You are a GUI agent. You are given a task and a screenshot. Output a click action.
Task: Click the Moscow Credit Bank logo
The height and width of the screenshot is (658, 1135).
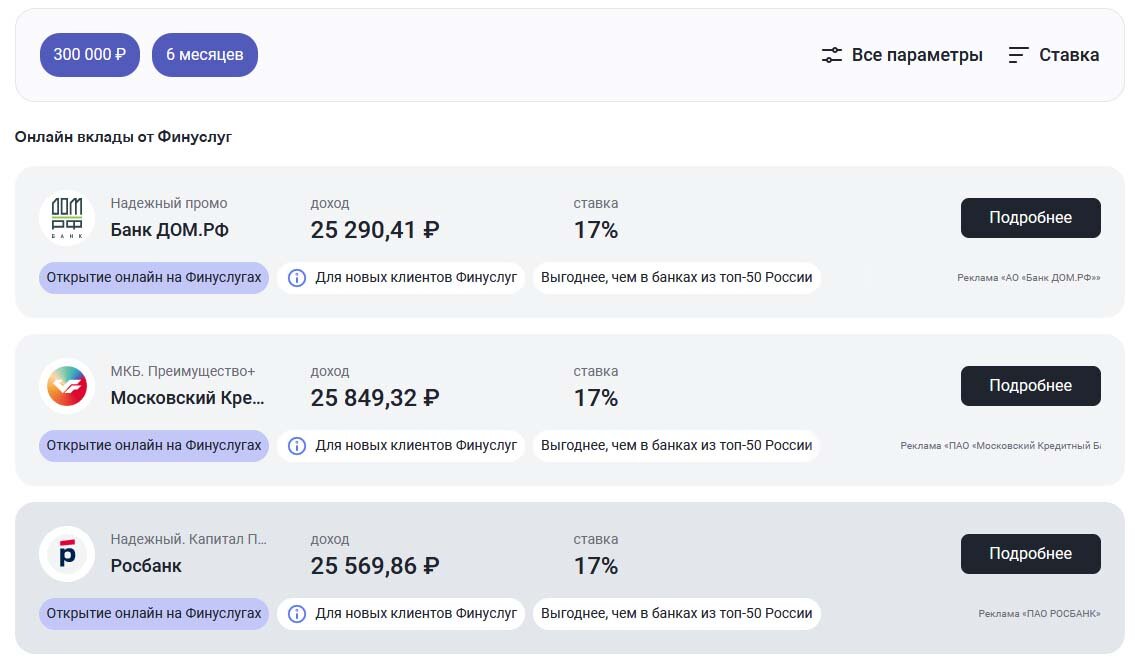(67, 386)
